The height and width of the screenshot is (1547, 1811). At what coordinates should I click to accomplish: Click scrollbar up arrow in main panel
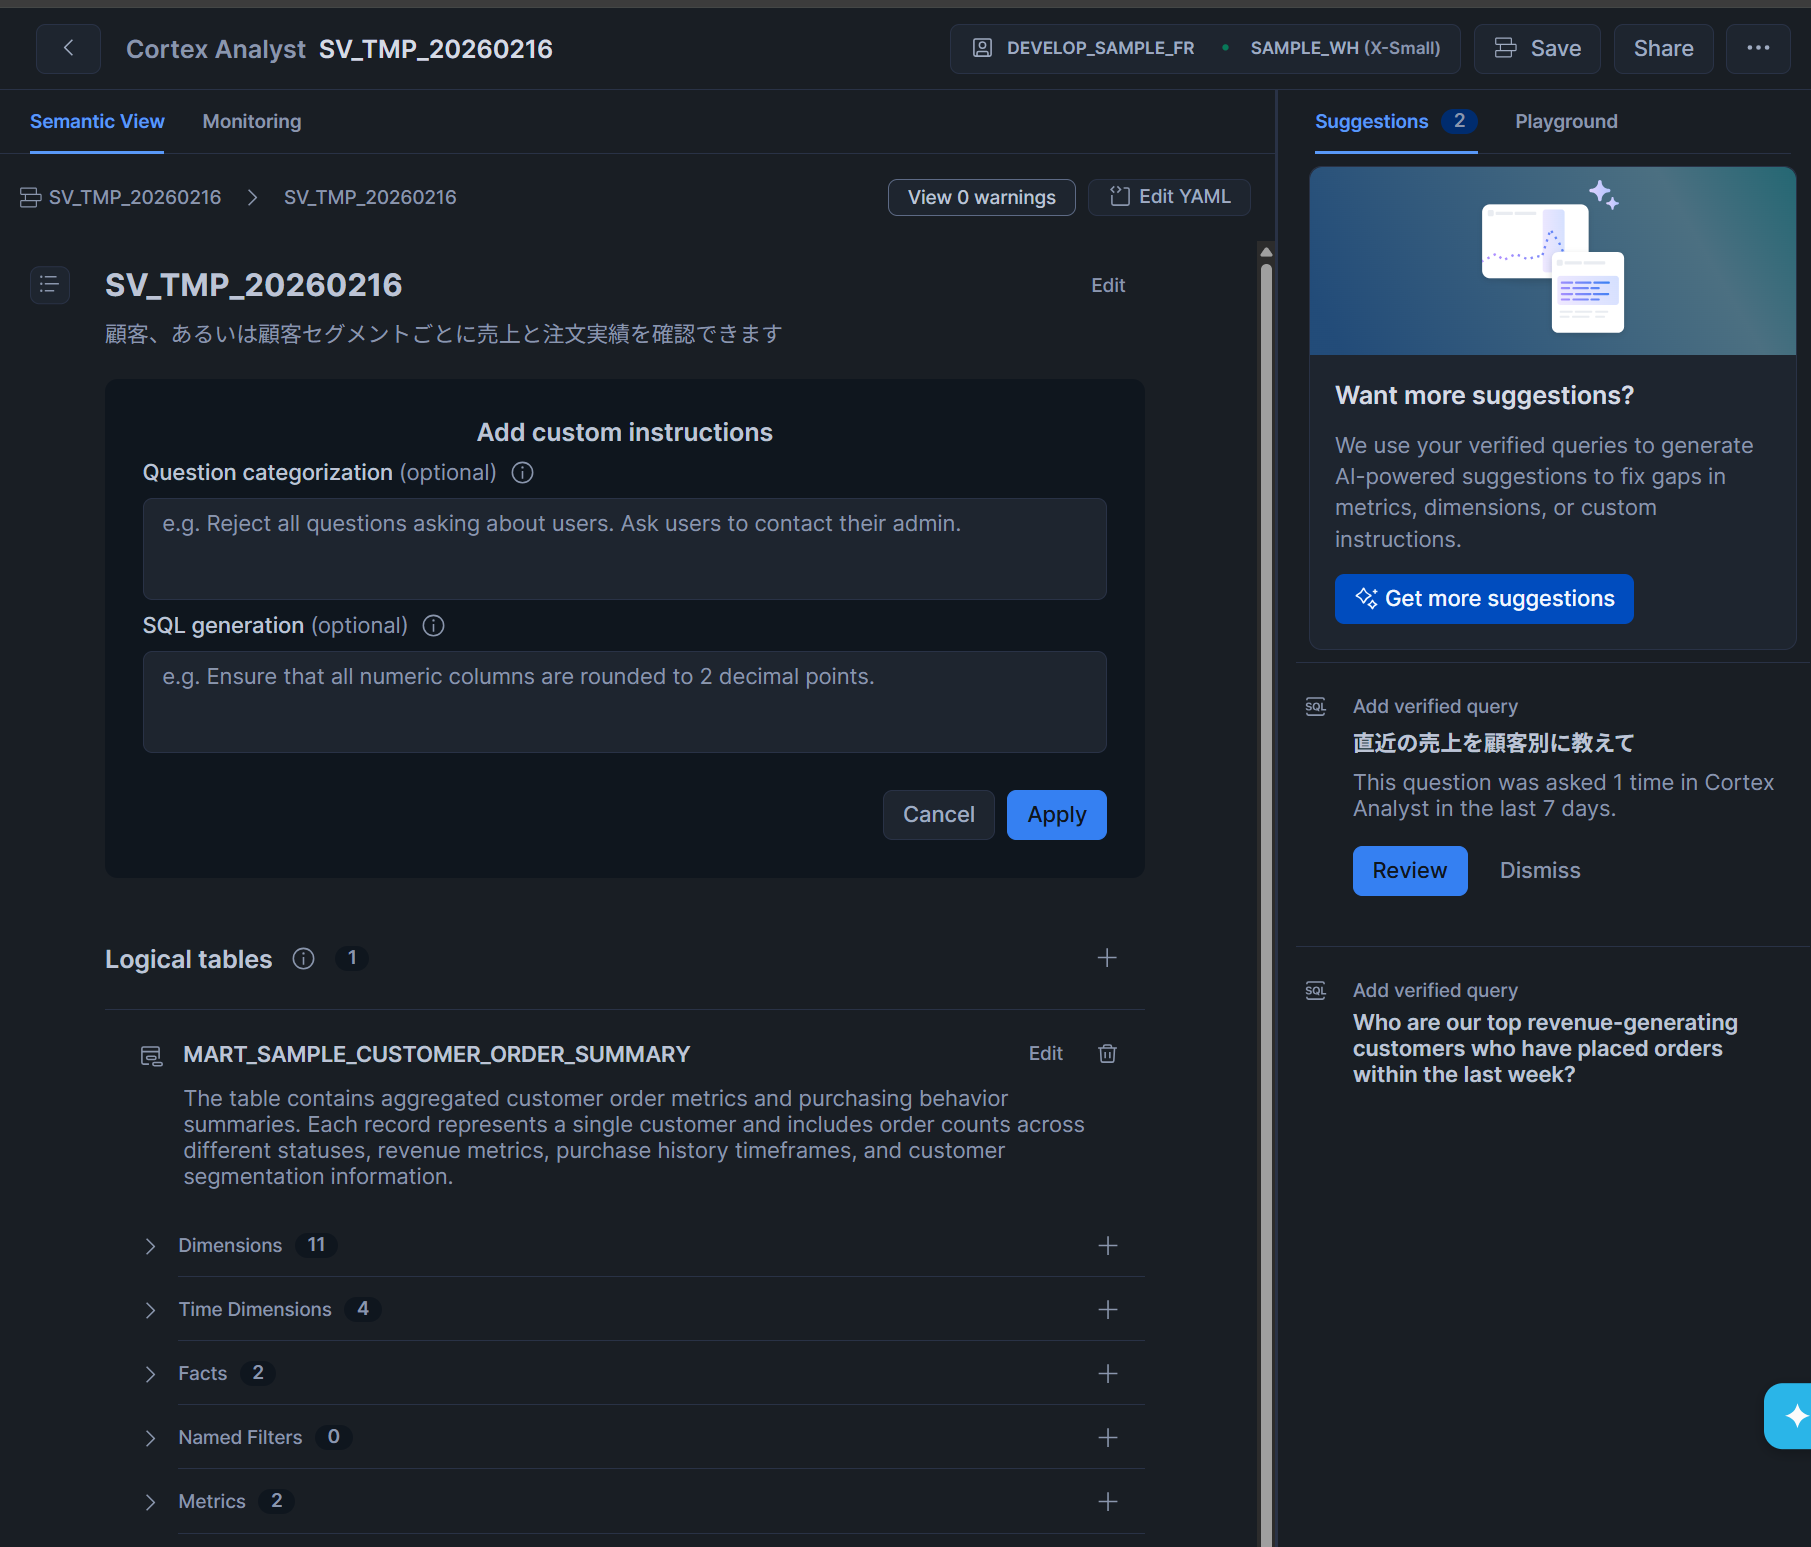pos(1266,252)
